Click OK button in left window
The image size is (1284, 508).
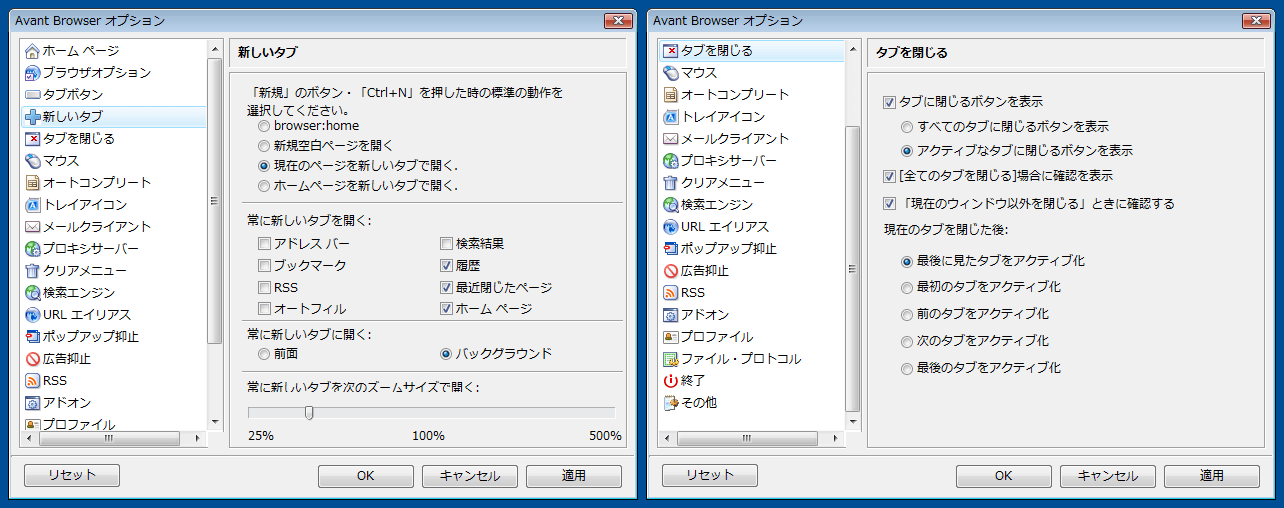click(x=366, y=476)
